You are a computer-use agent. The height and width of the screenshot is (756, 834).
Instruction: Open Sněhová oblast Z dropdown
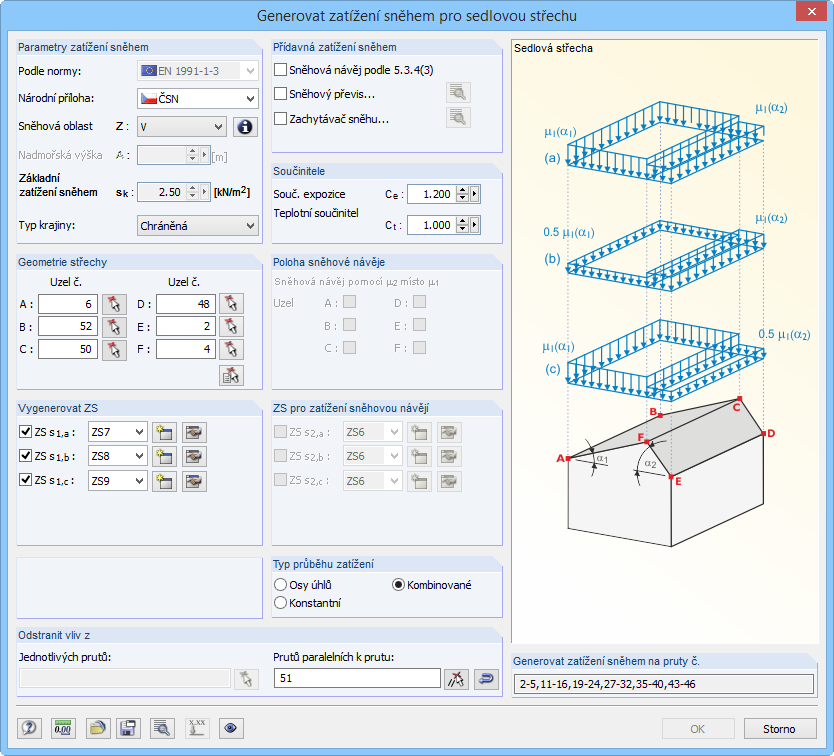point(182,127)
